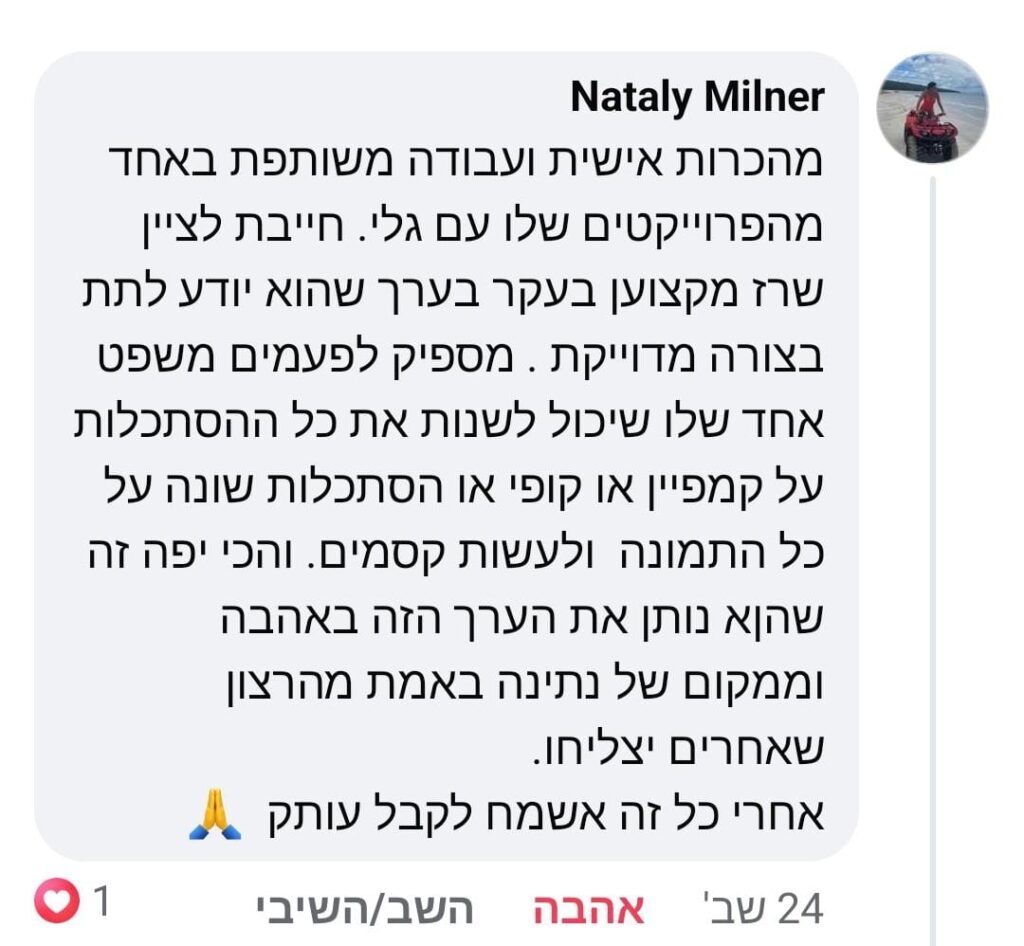1024x946 pixels.
Task: Open Nataly Milner's profile picture
Action: (x=932, y=107)
